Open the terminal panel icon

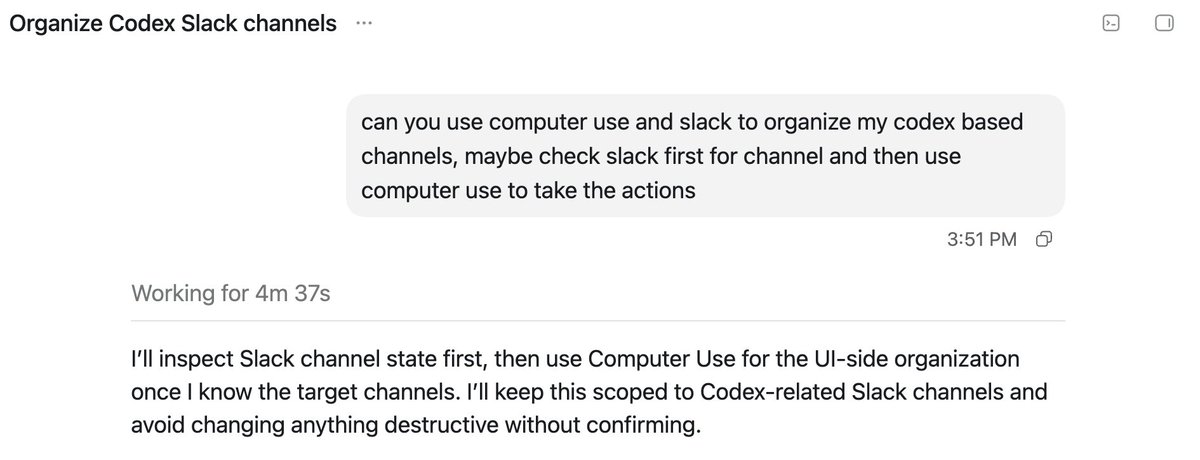(1109, 24)
